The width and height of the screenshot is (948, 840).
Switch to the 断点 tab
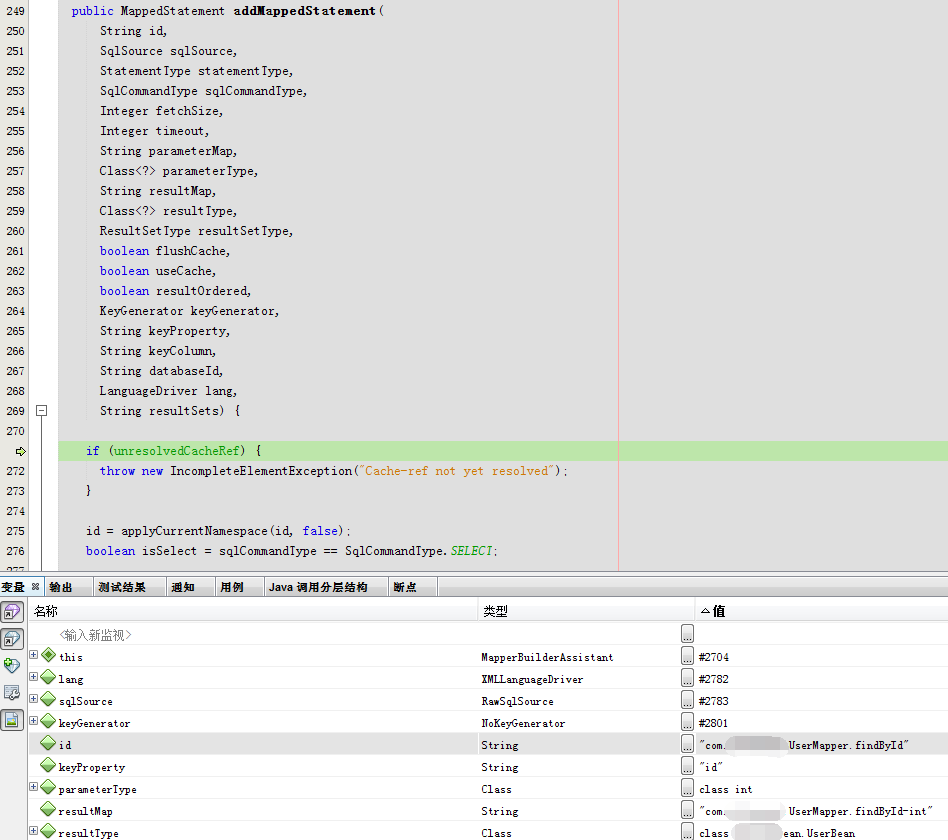pyautogui.click(x=404, y=587)
